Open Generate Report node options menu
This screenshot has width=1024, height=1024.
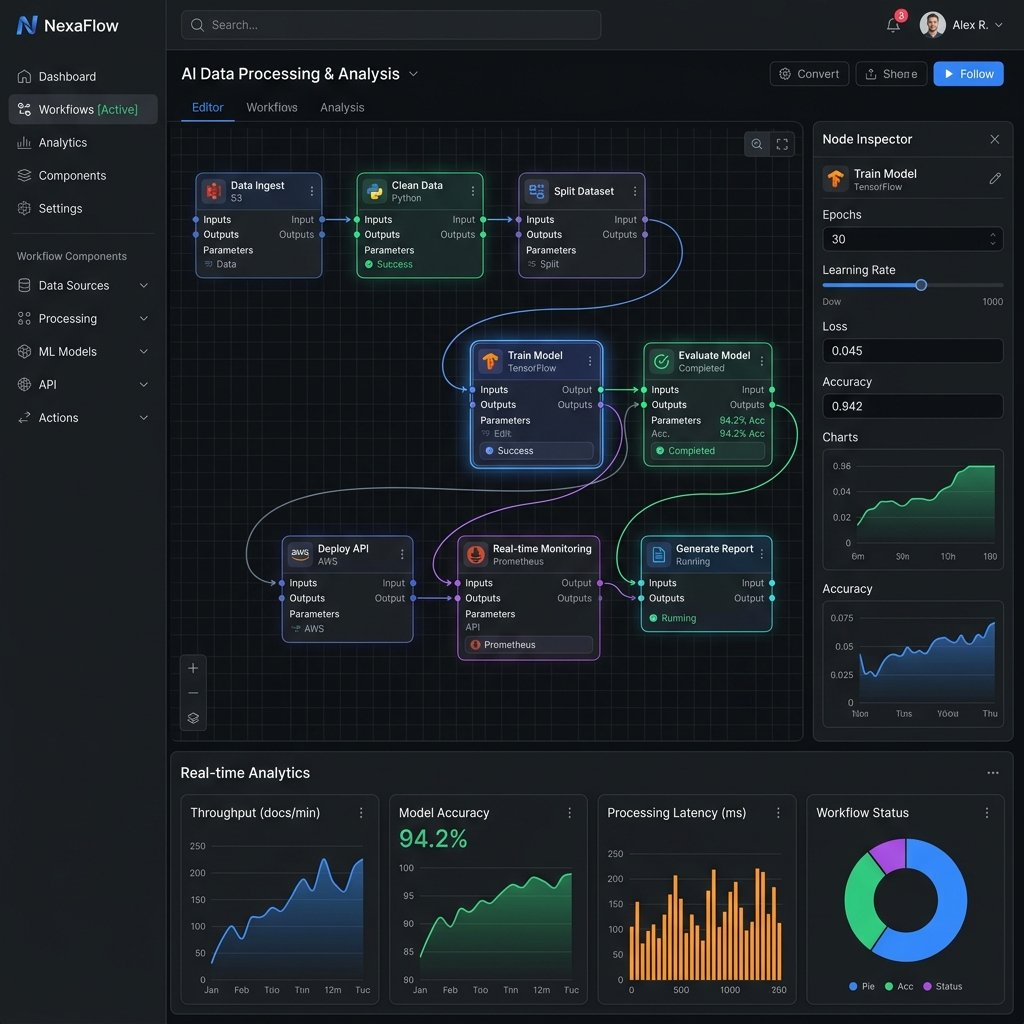[x=761, y=554]
